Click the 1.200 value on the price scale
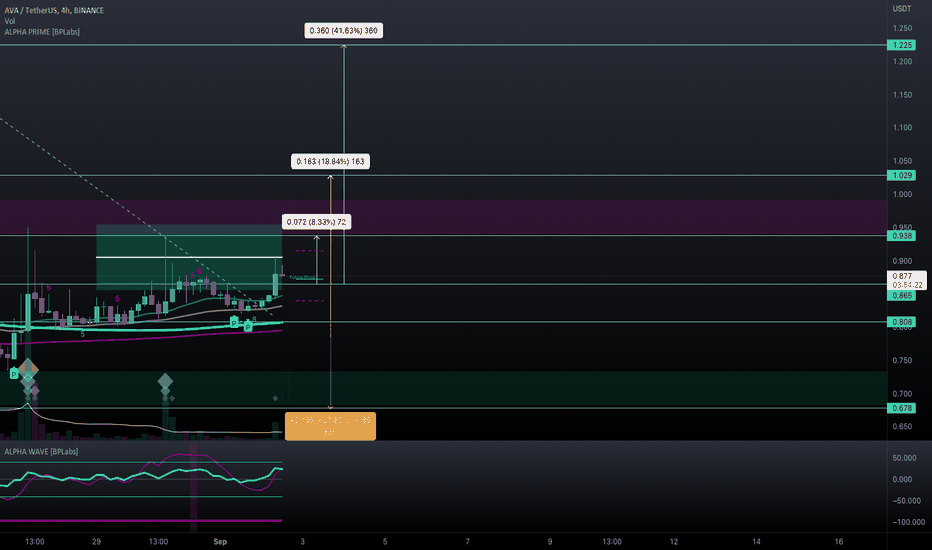The image size is (932, 550). [902, 61]
